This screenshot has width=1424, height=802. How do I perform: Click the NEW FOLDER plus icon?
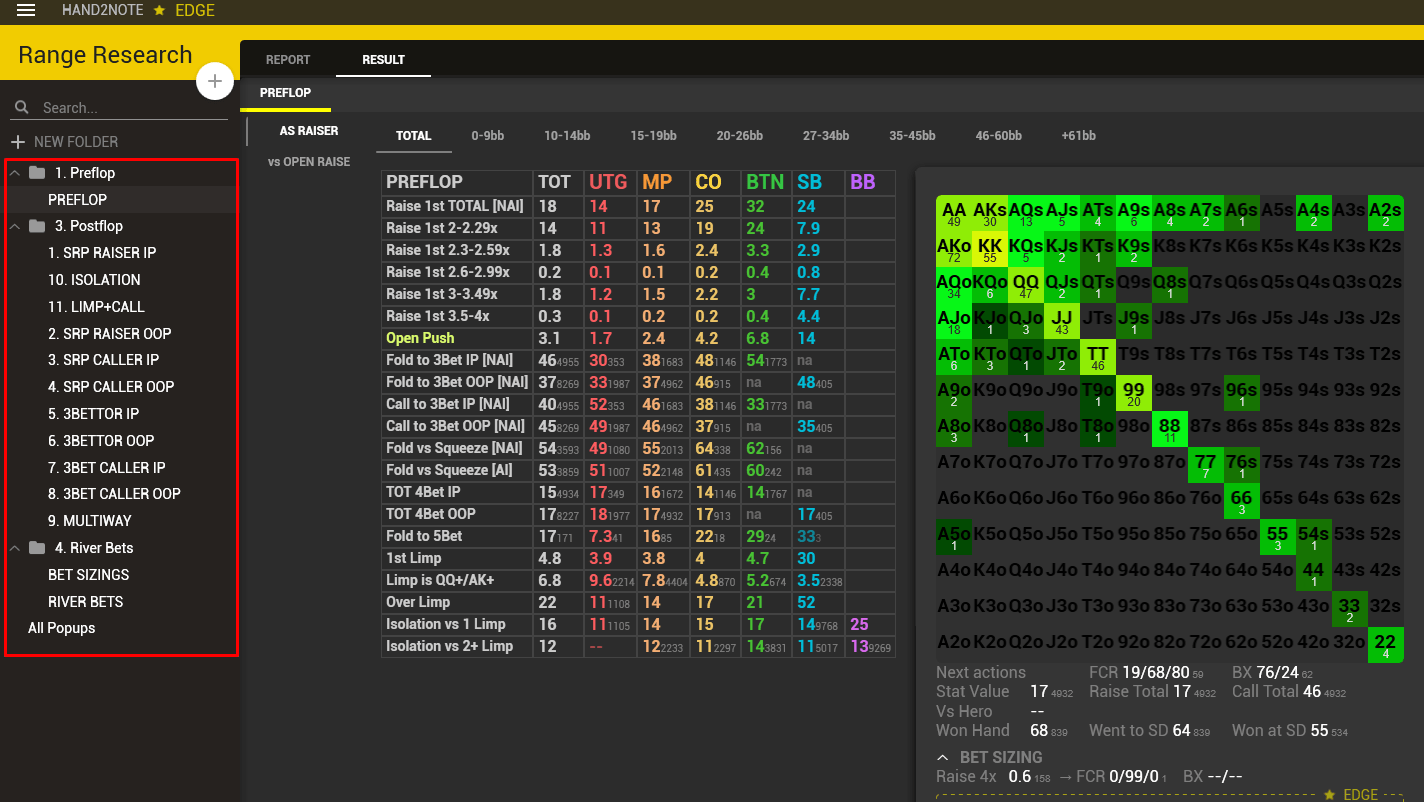point(18,142)
